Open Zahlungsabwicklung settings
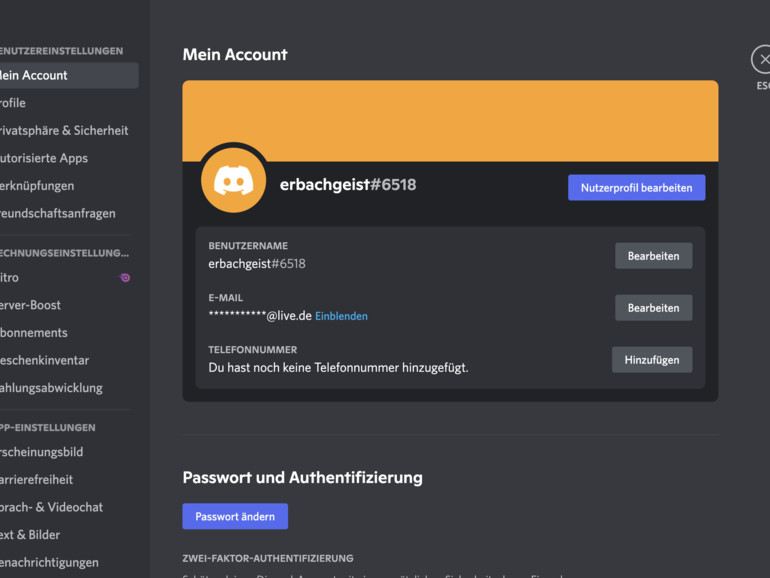This screenshot has height=578, width=770. pos(69,387)
